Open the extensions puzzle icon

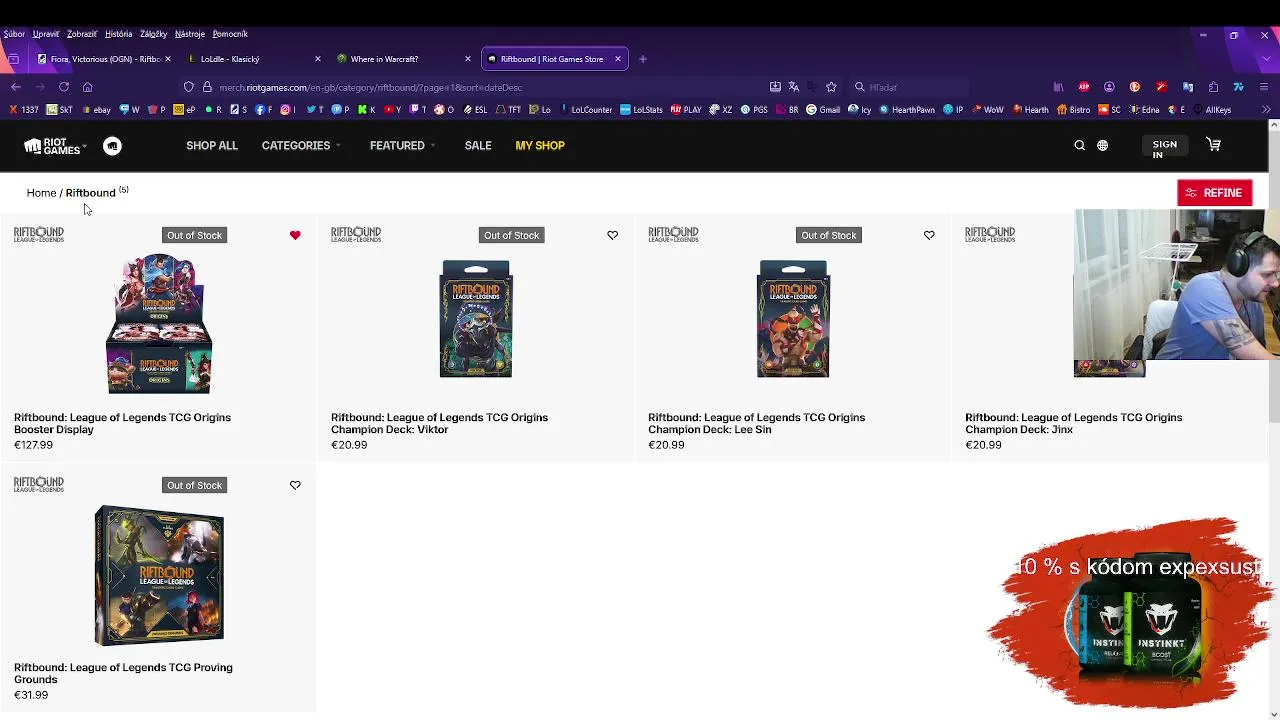coord(1213,87)
